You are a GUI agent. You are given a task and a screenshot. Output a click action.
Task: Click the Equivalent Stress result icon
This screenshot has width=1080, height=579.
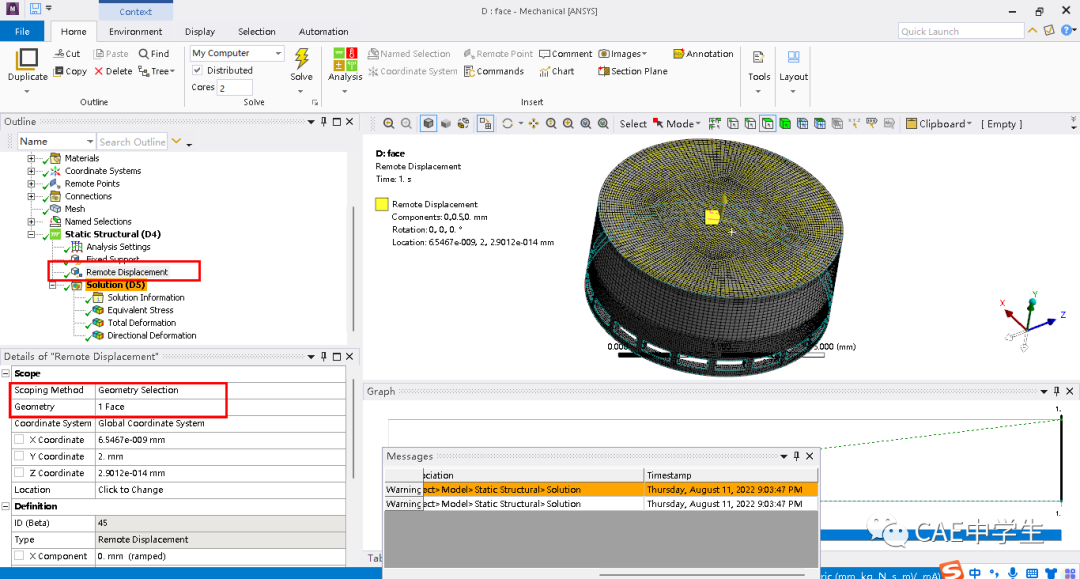[98, 310]
